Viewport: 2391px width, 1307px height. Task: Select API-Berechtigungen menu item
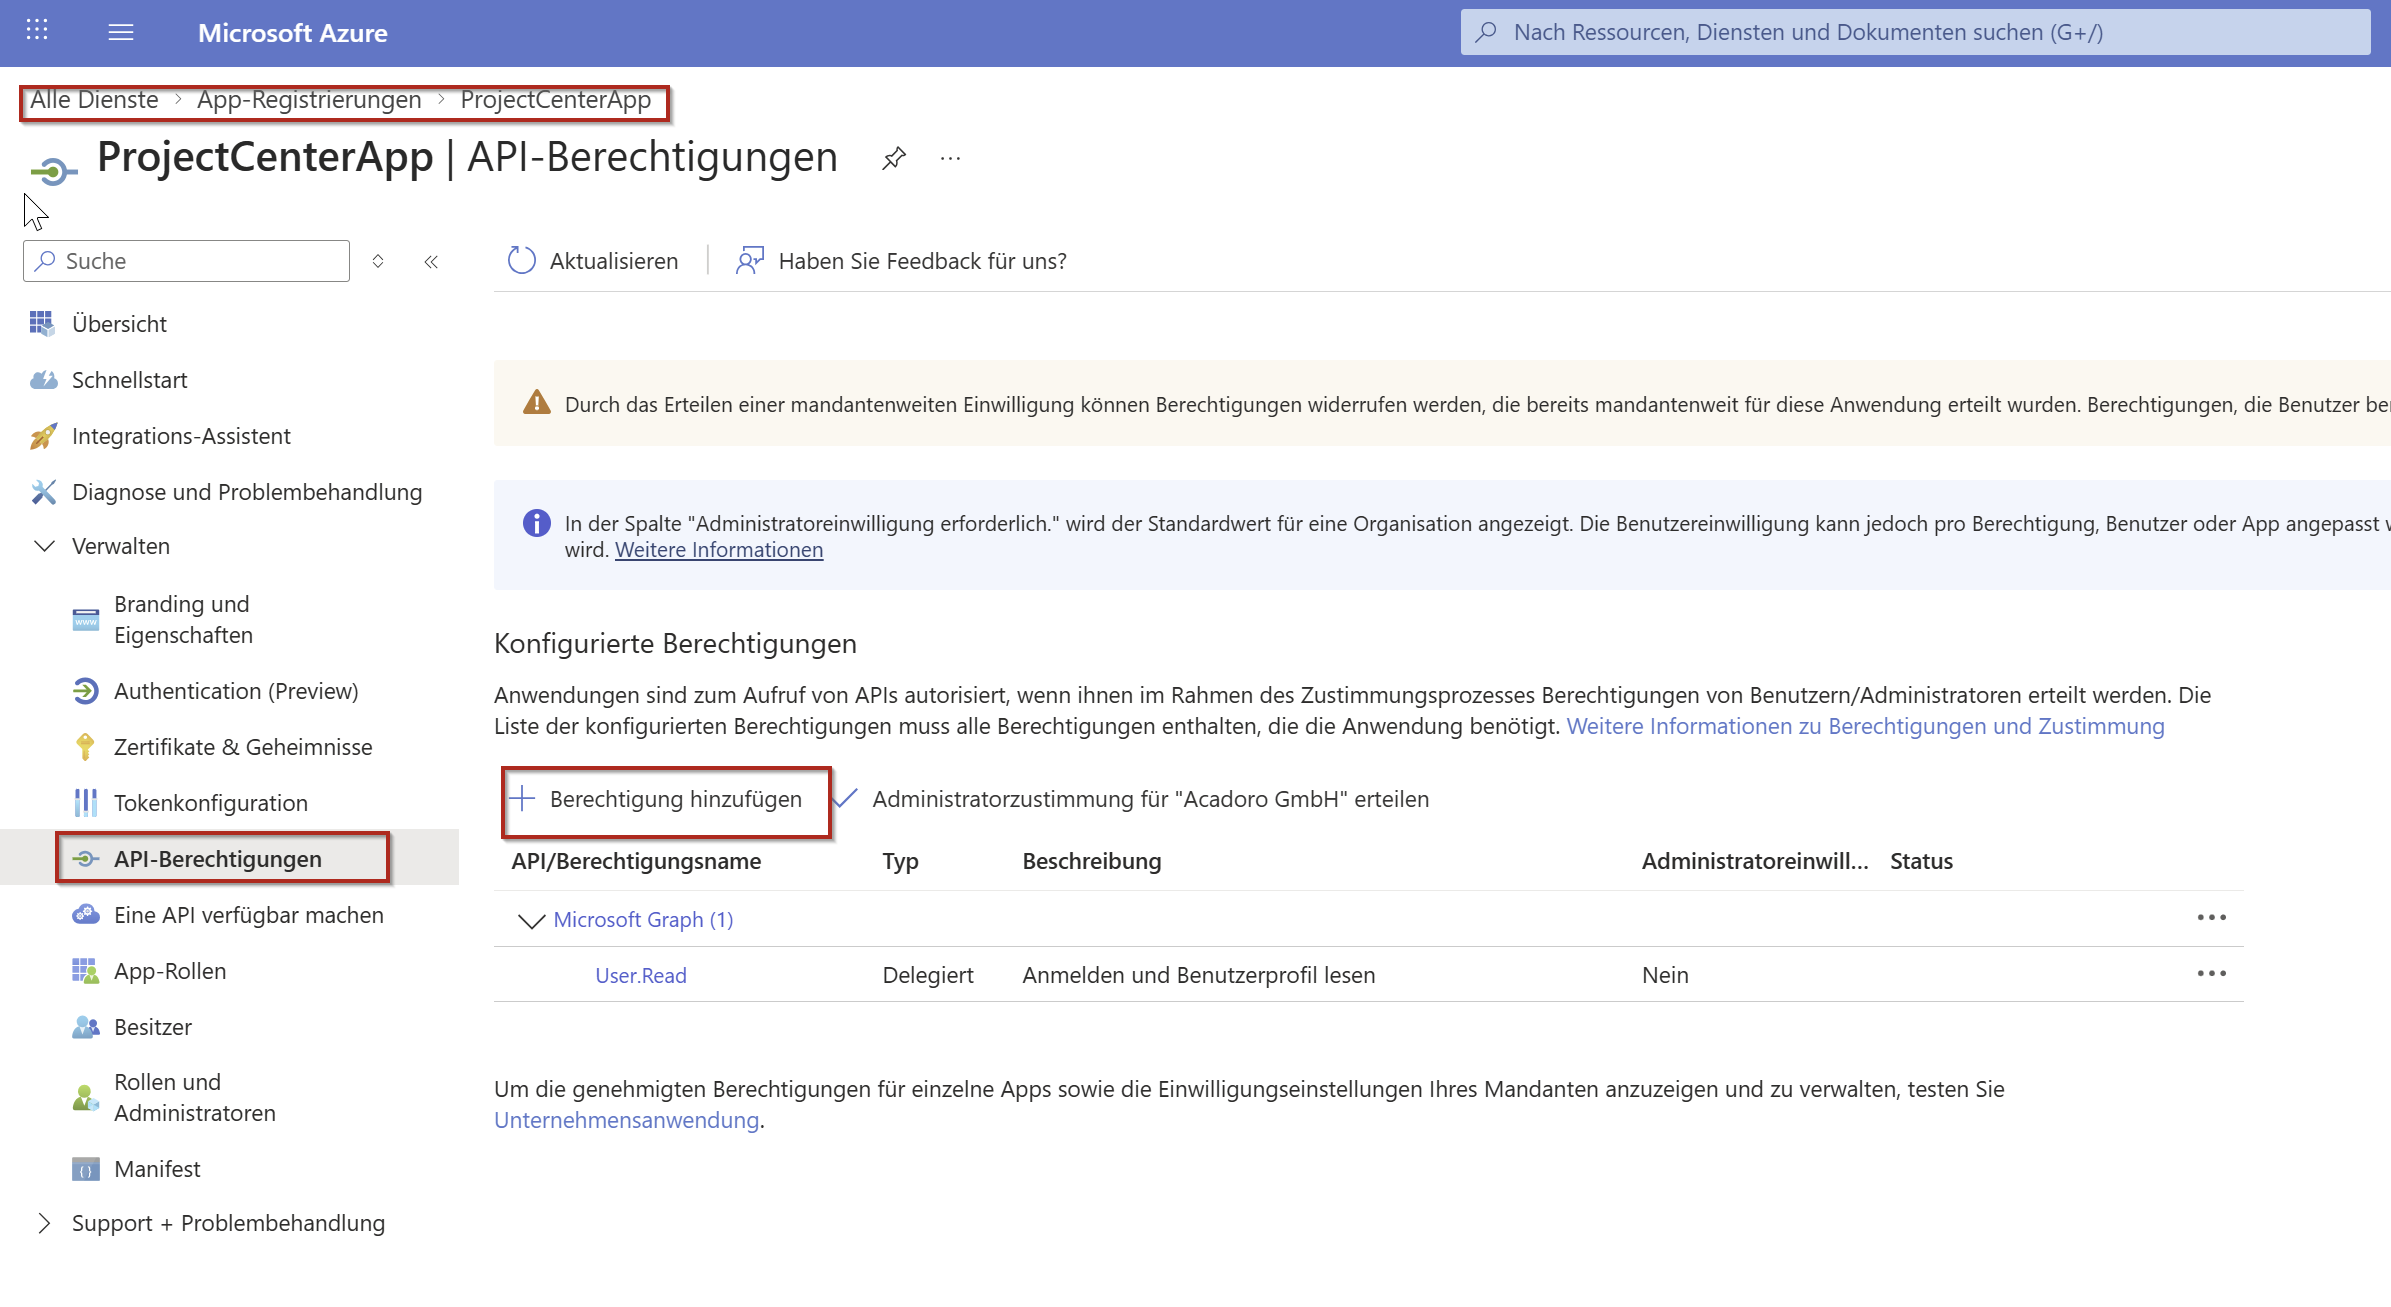[x=218, y=859]
